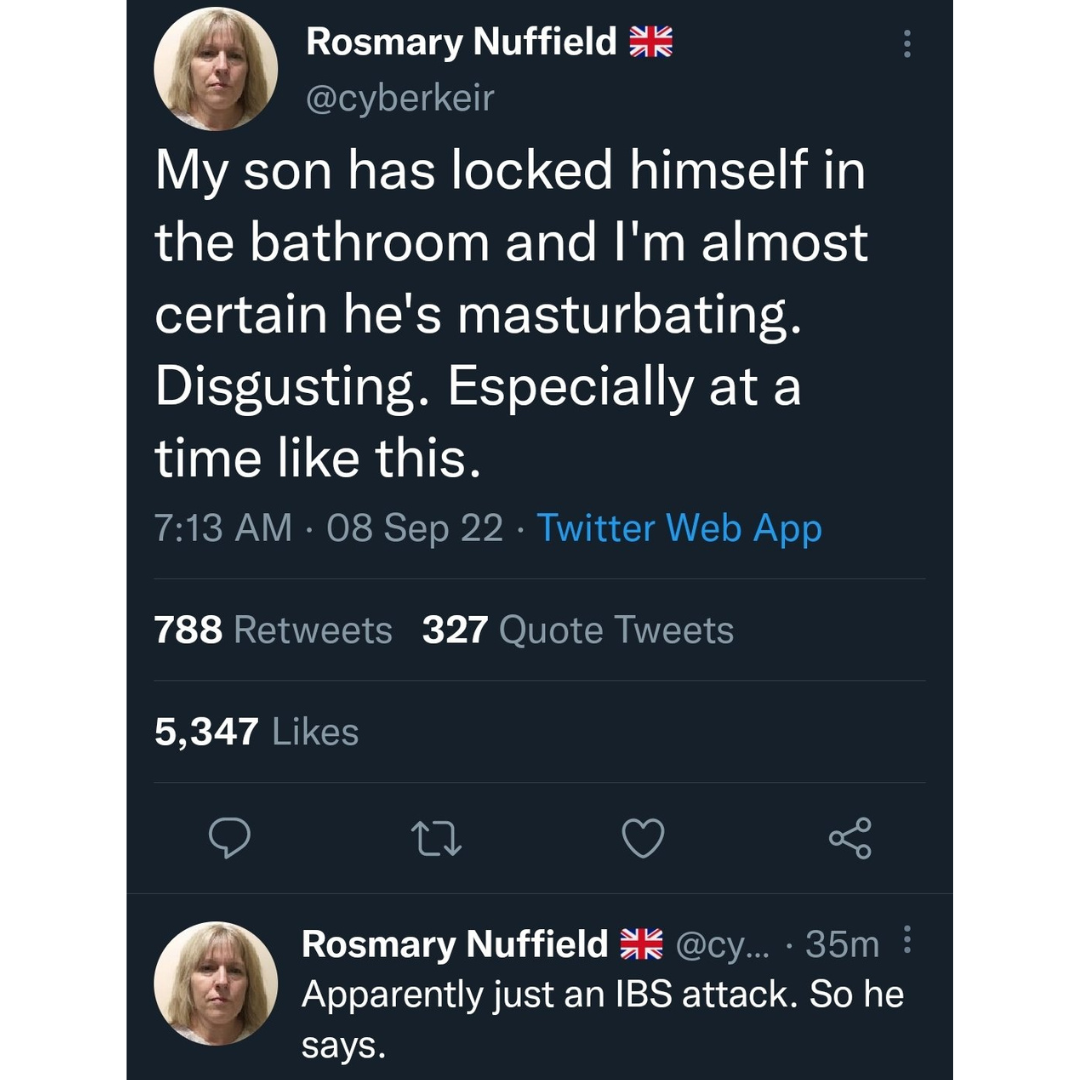
Task: Like the tweet with heart icon
Action: coord(643,838)
